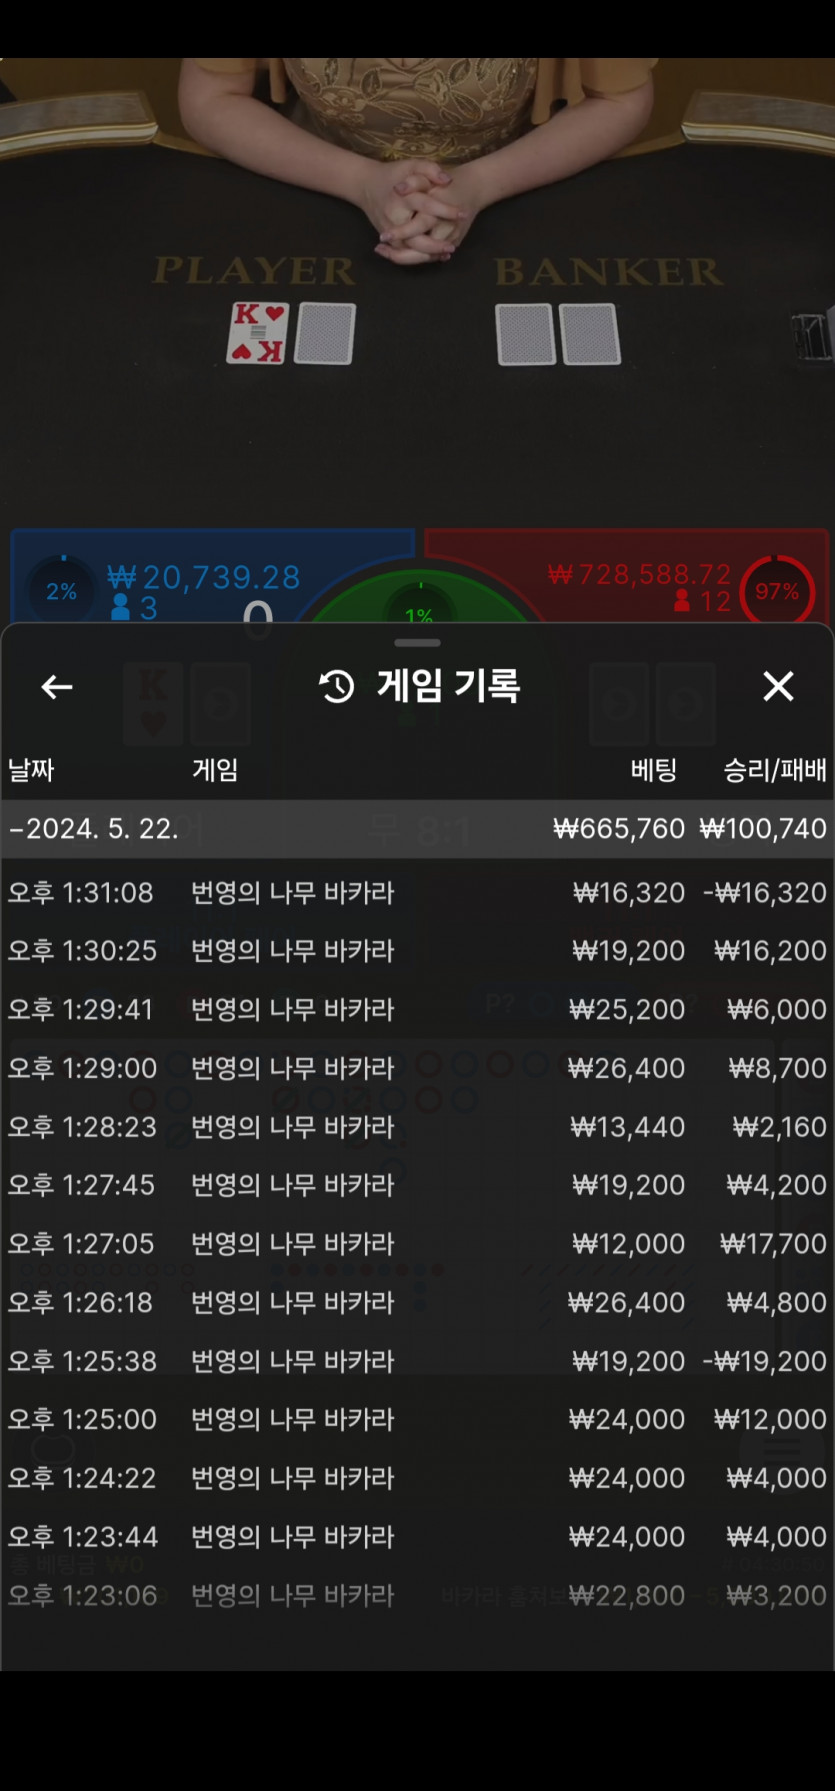The image size is (835, 1791).
Task: Select the 승리/패배 column header
Action: [775, 770]
